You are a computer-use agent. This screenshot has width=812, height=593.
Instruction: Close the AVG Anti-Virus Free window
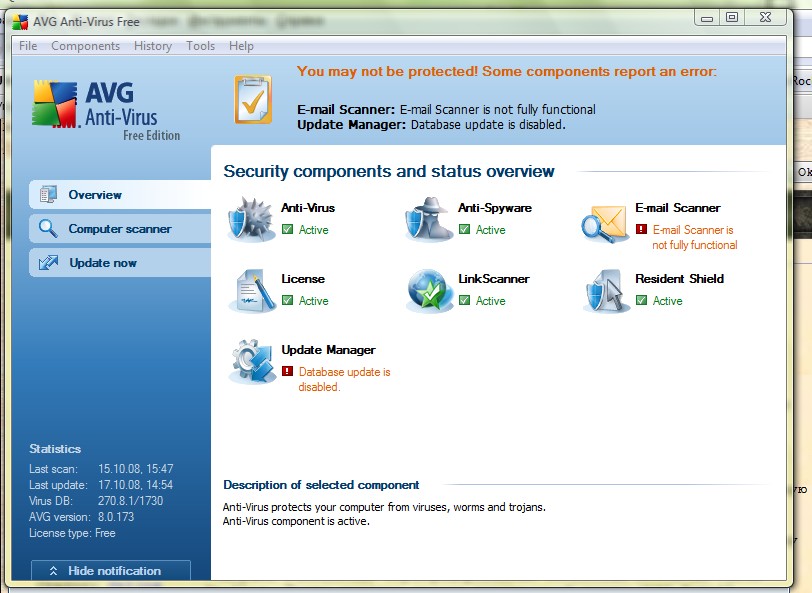tap(765, 18)
